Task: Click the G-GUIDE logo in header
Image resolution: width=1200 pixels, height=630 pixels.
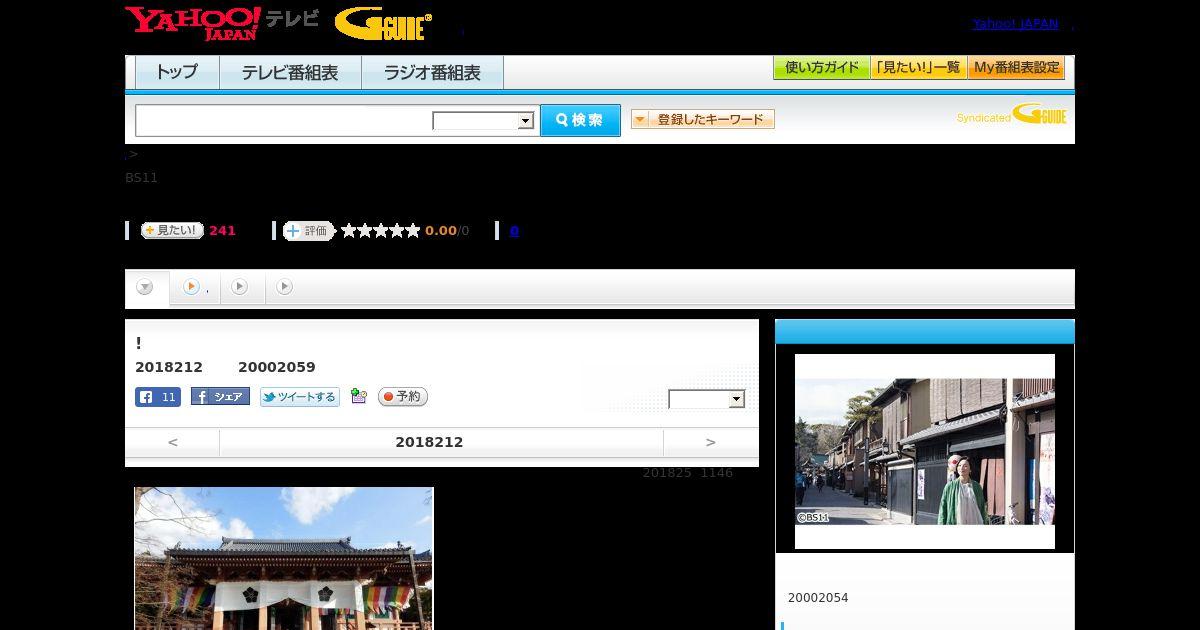Action: [383, 24]
